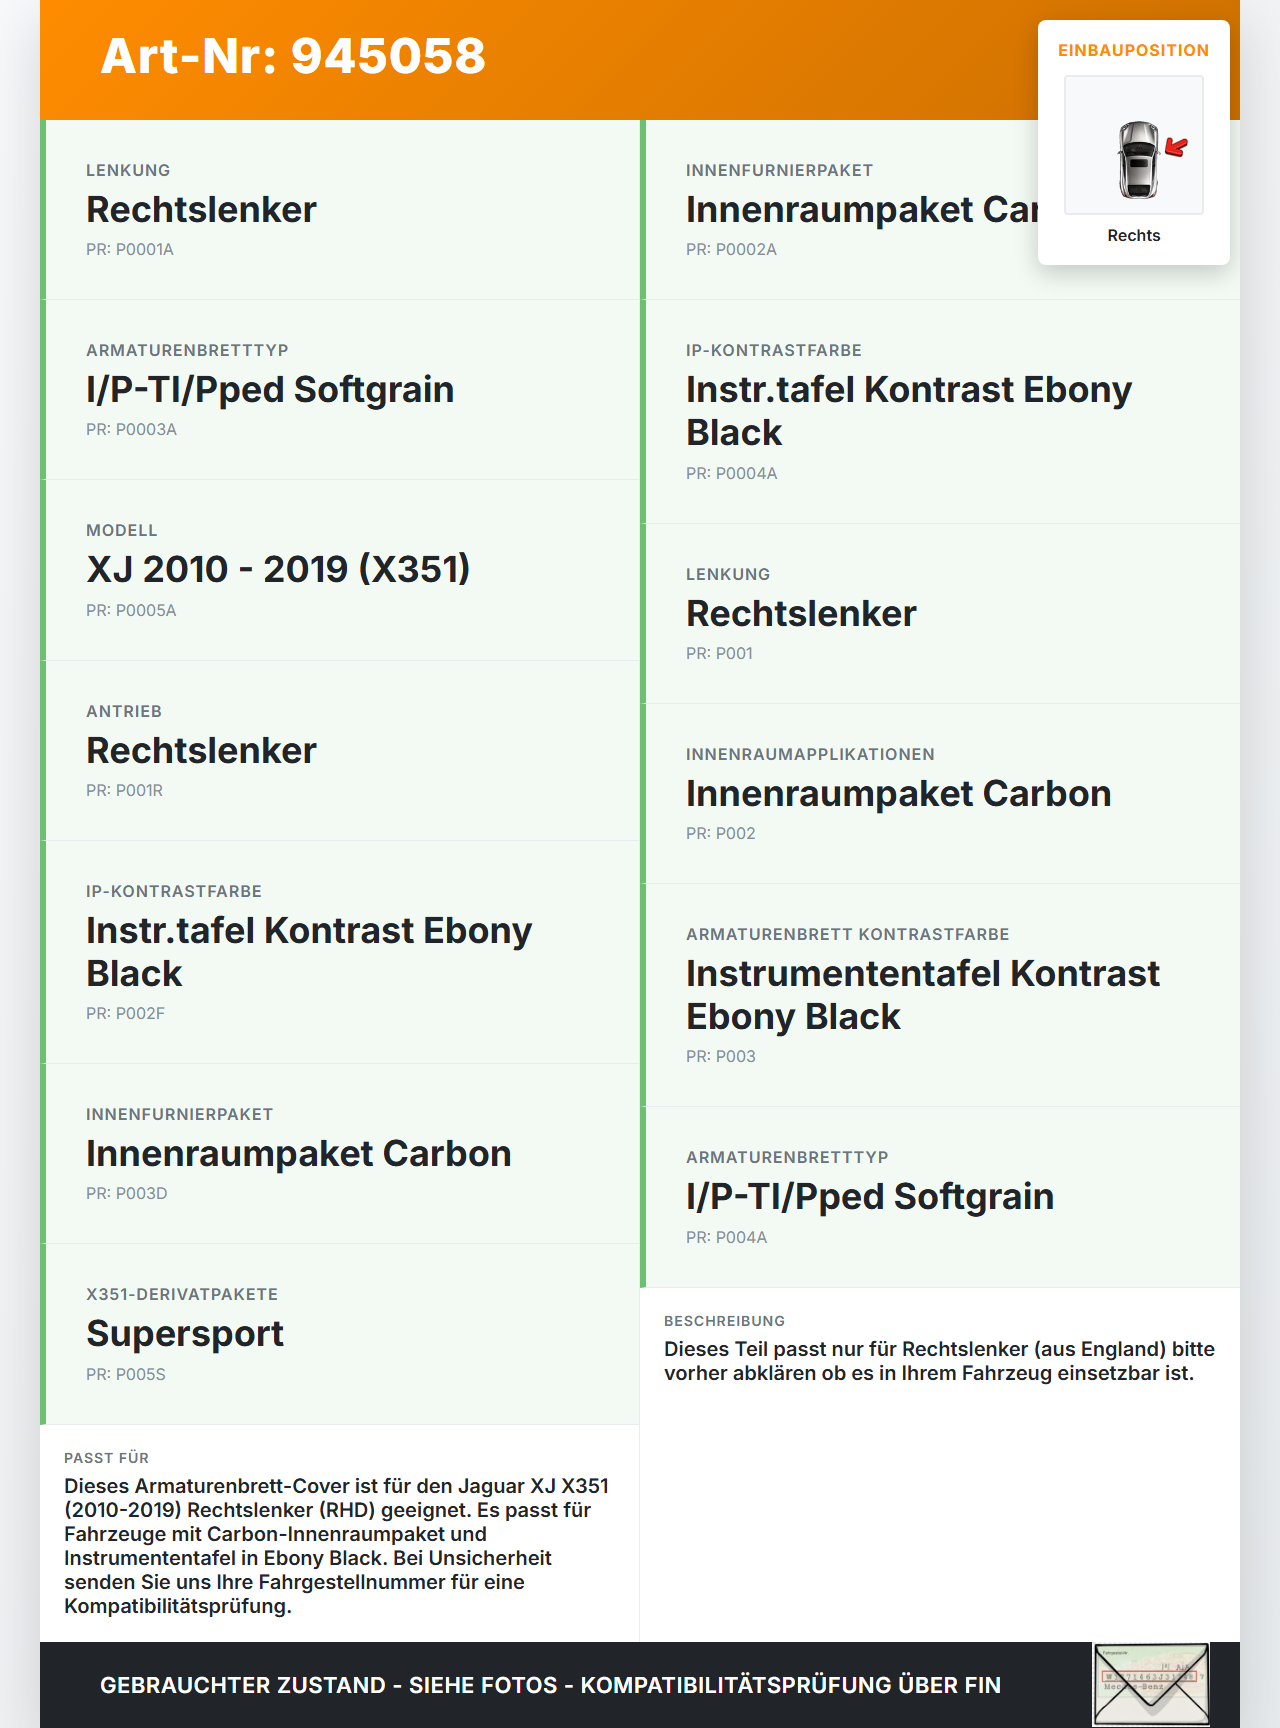Select the Rechtslenker card with PR P0001A
This screenshot has width=1280, height=1728.
tap(340, 210)
